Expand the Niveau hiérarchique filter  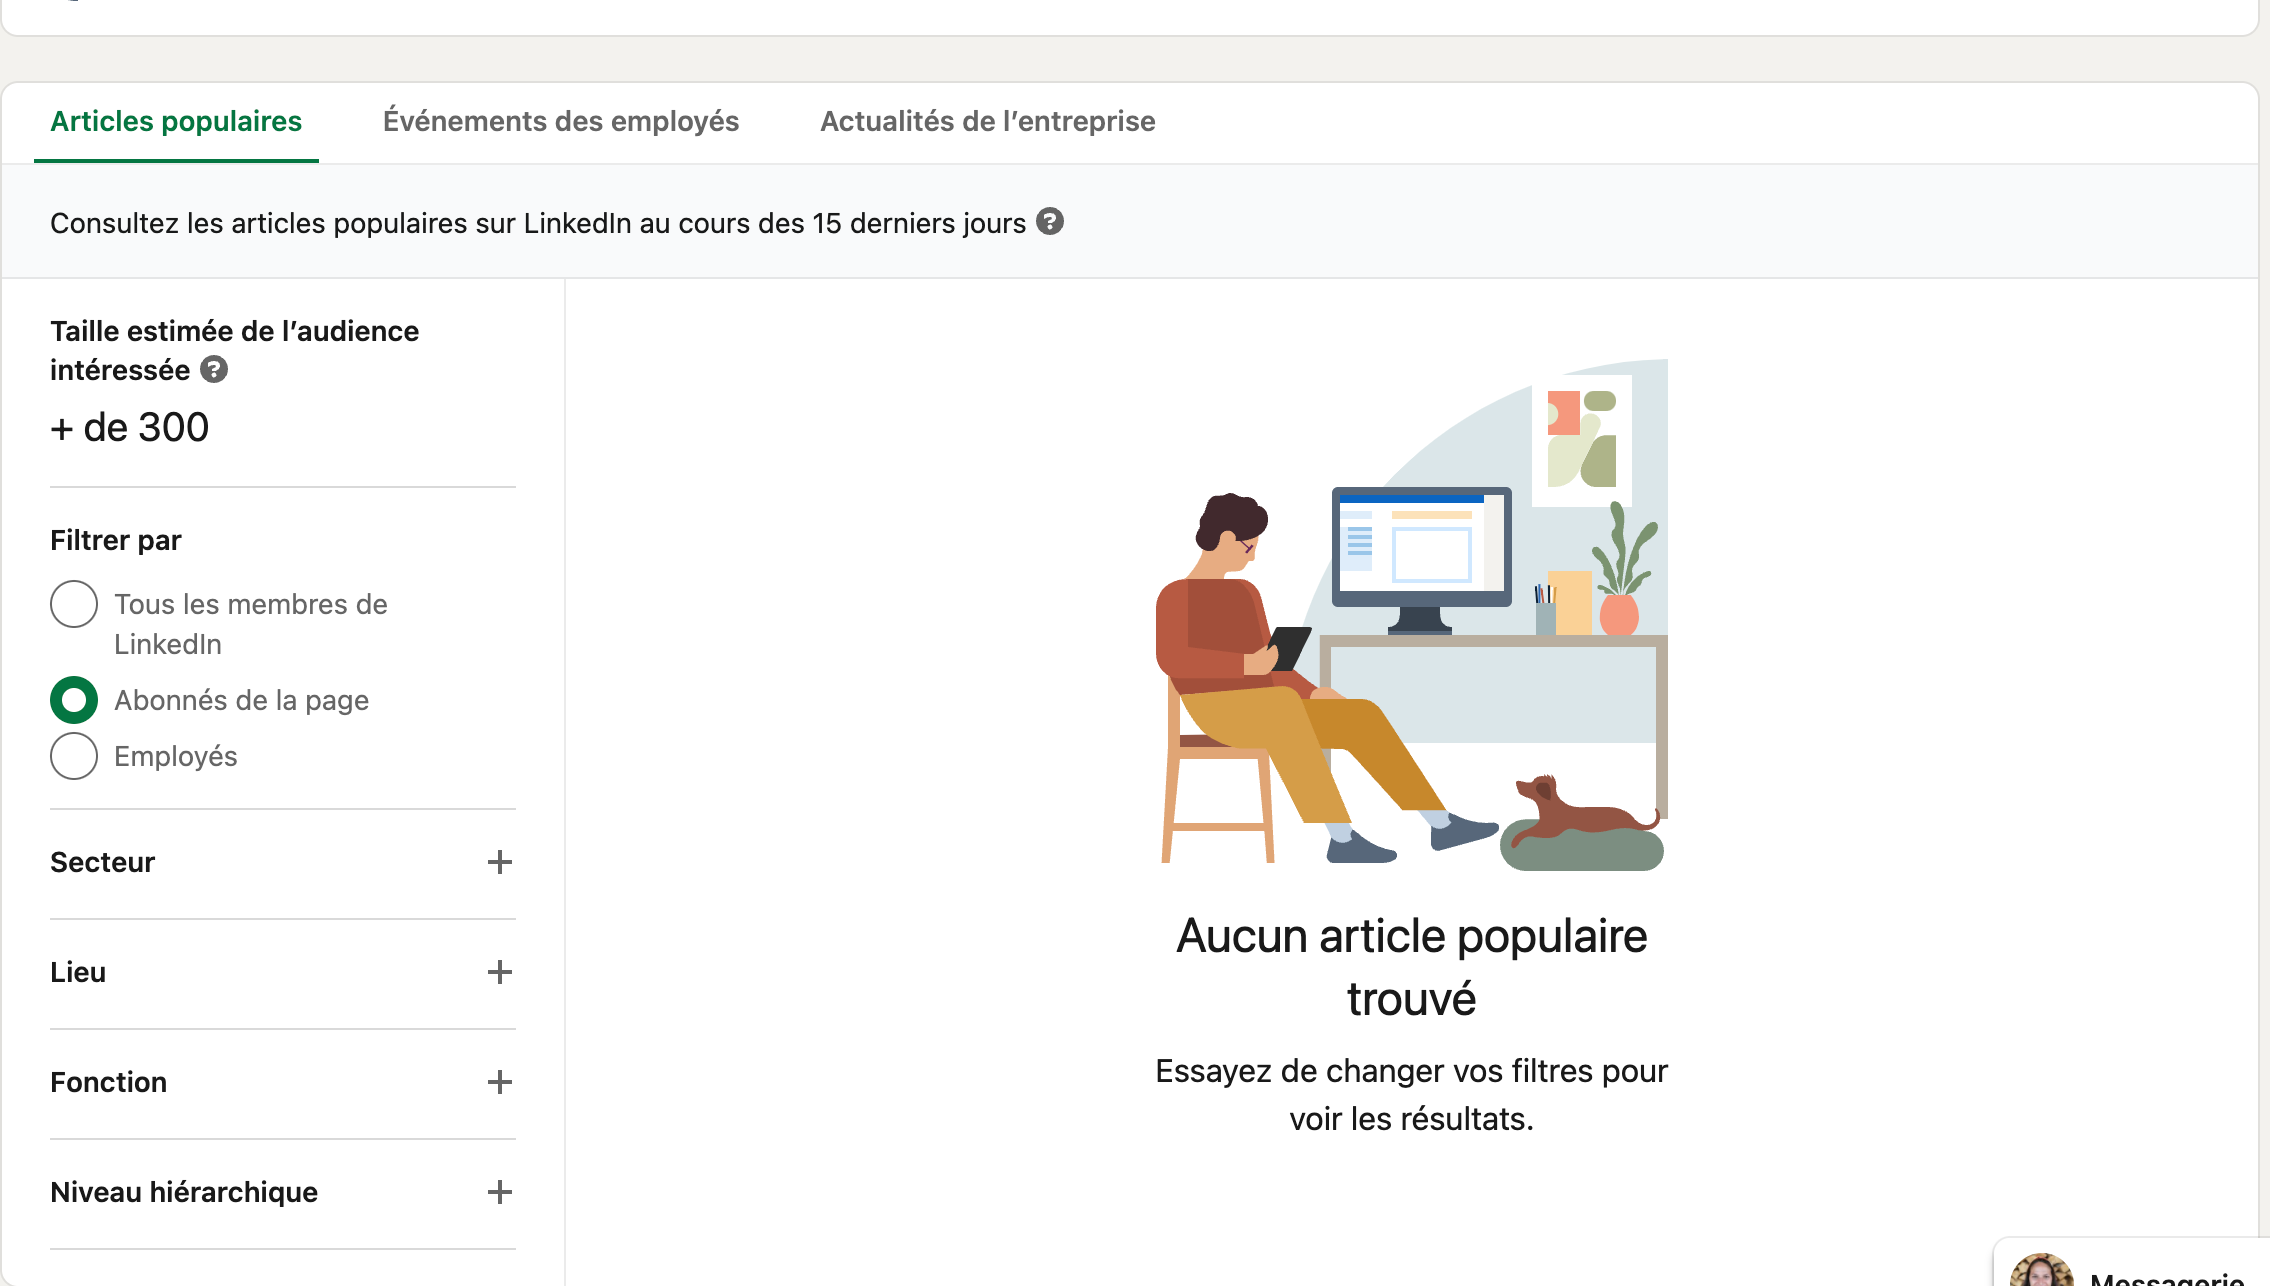(x=499, y=1192)
